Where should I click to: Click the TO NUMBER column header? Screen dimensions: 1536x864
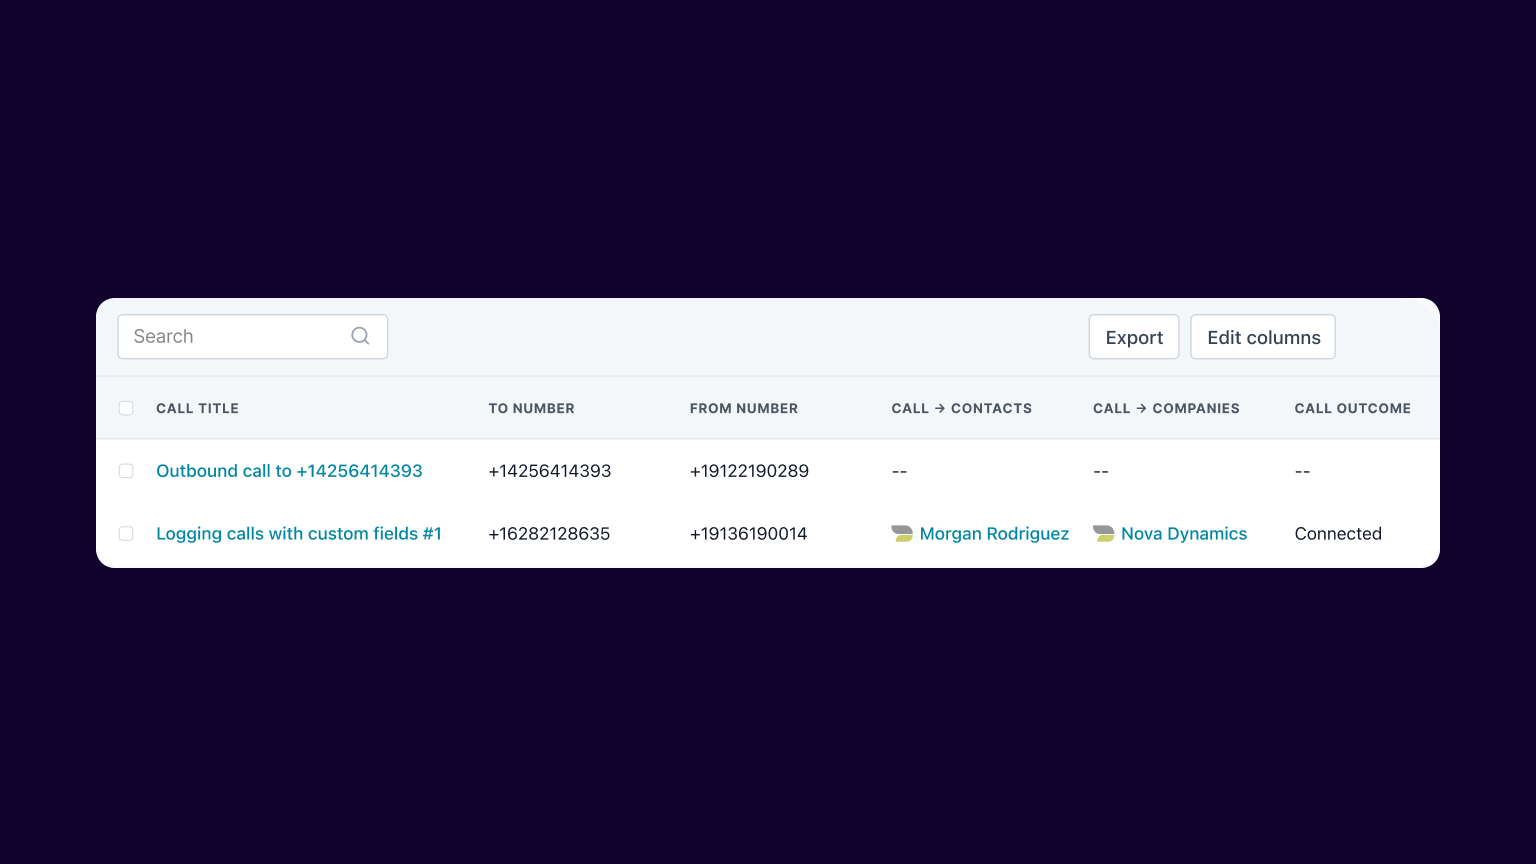531,408
